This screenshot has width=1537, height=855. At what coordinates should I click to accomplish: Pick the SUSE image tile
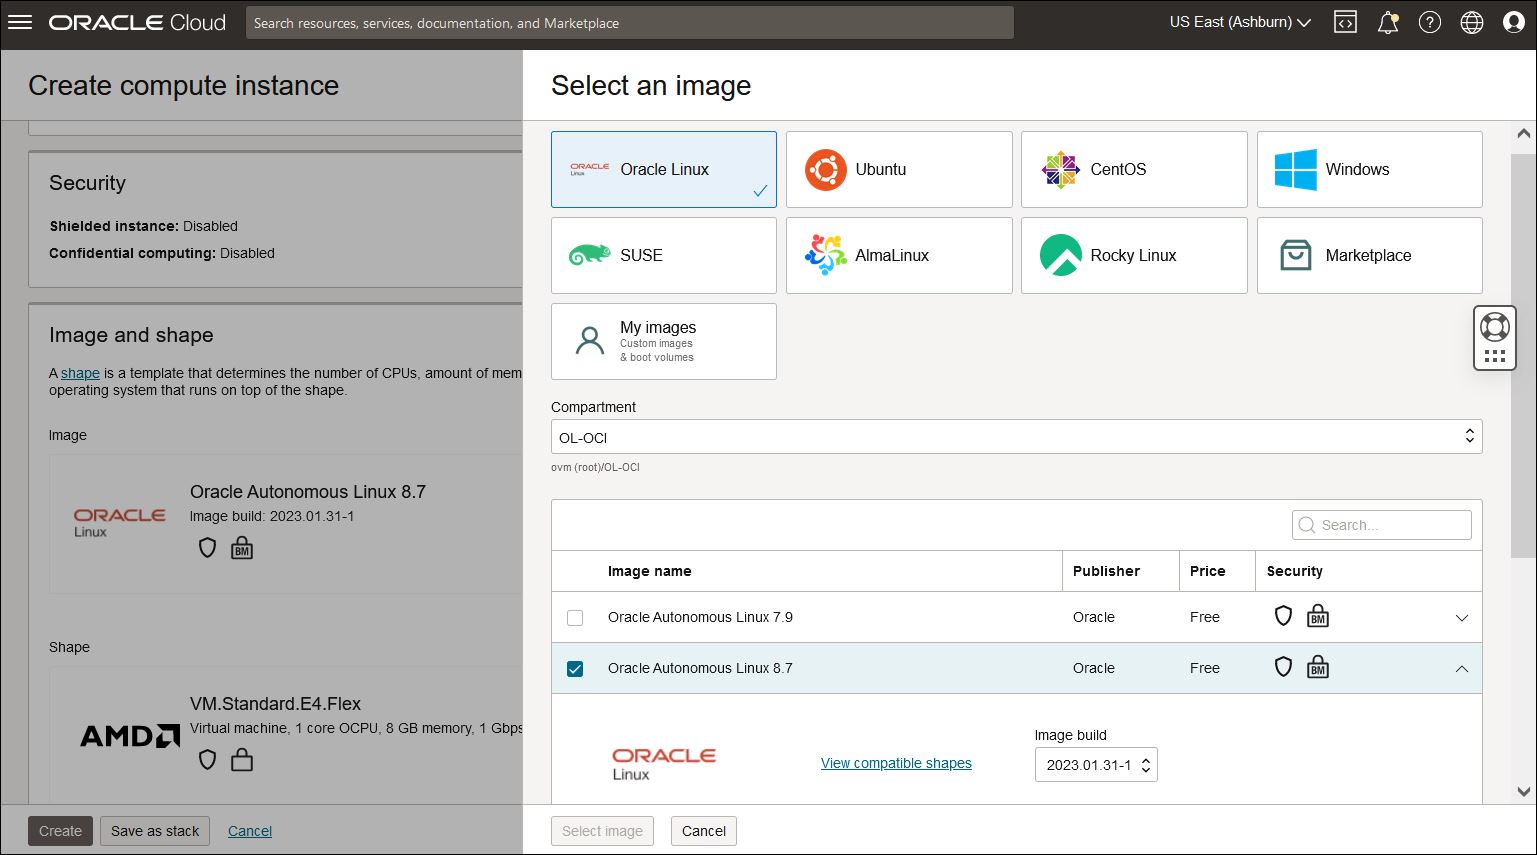663,255
